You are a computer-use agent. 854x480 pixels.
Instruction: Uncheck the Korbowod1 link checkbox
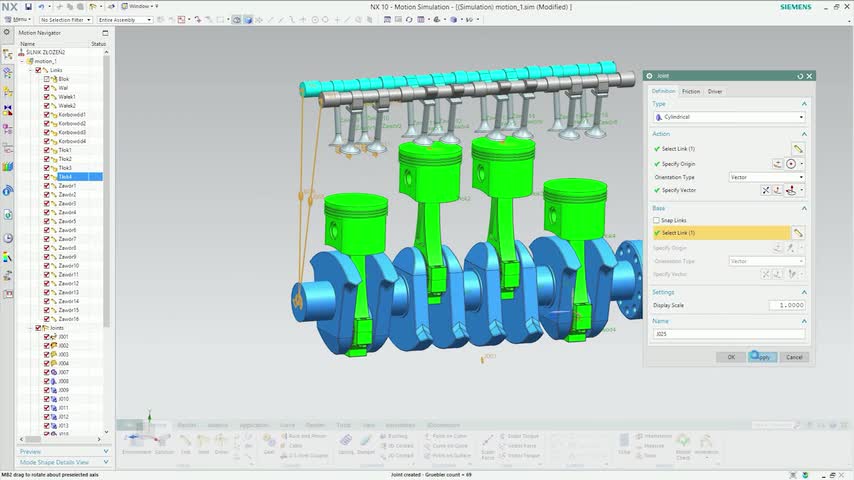pyautogui.click(x=46, y=114)
